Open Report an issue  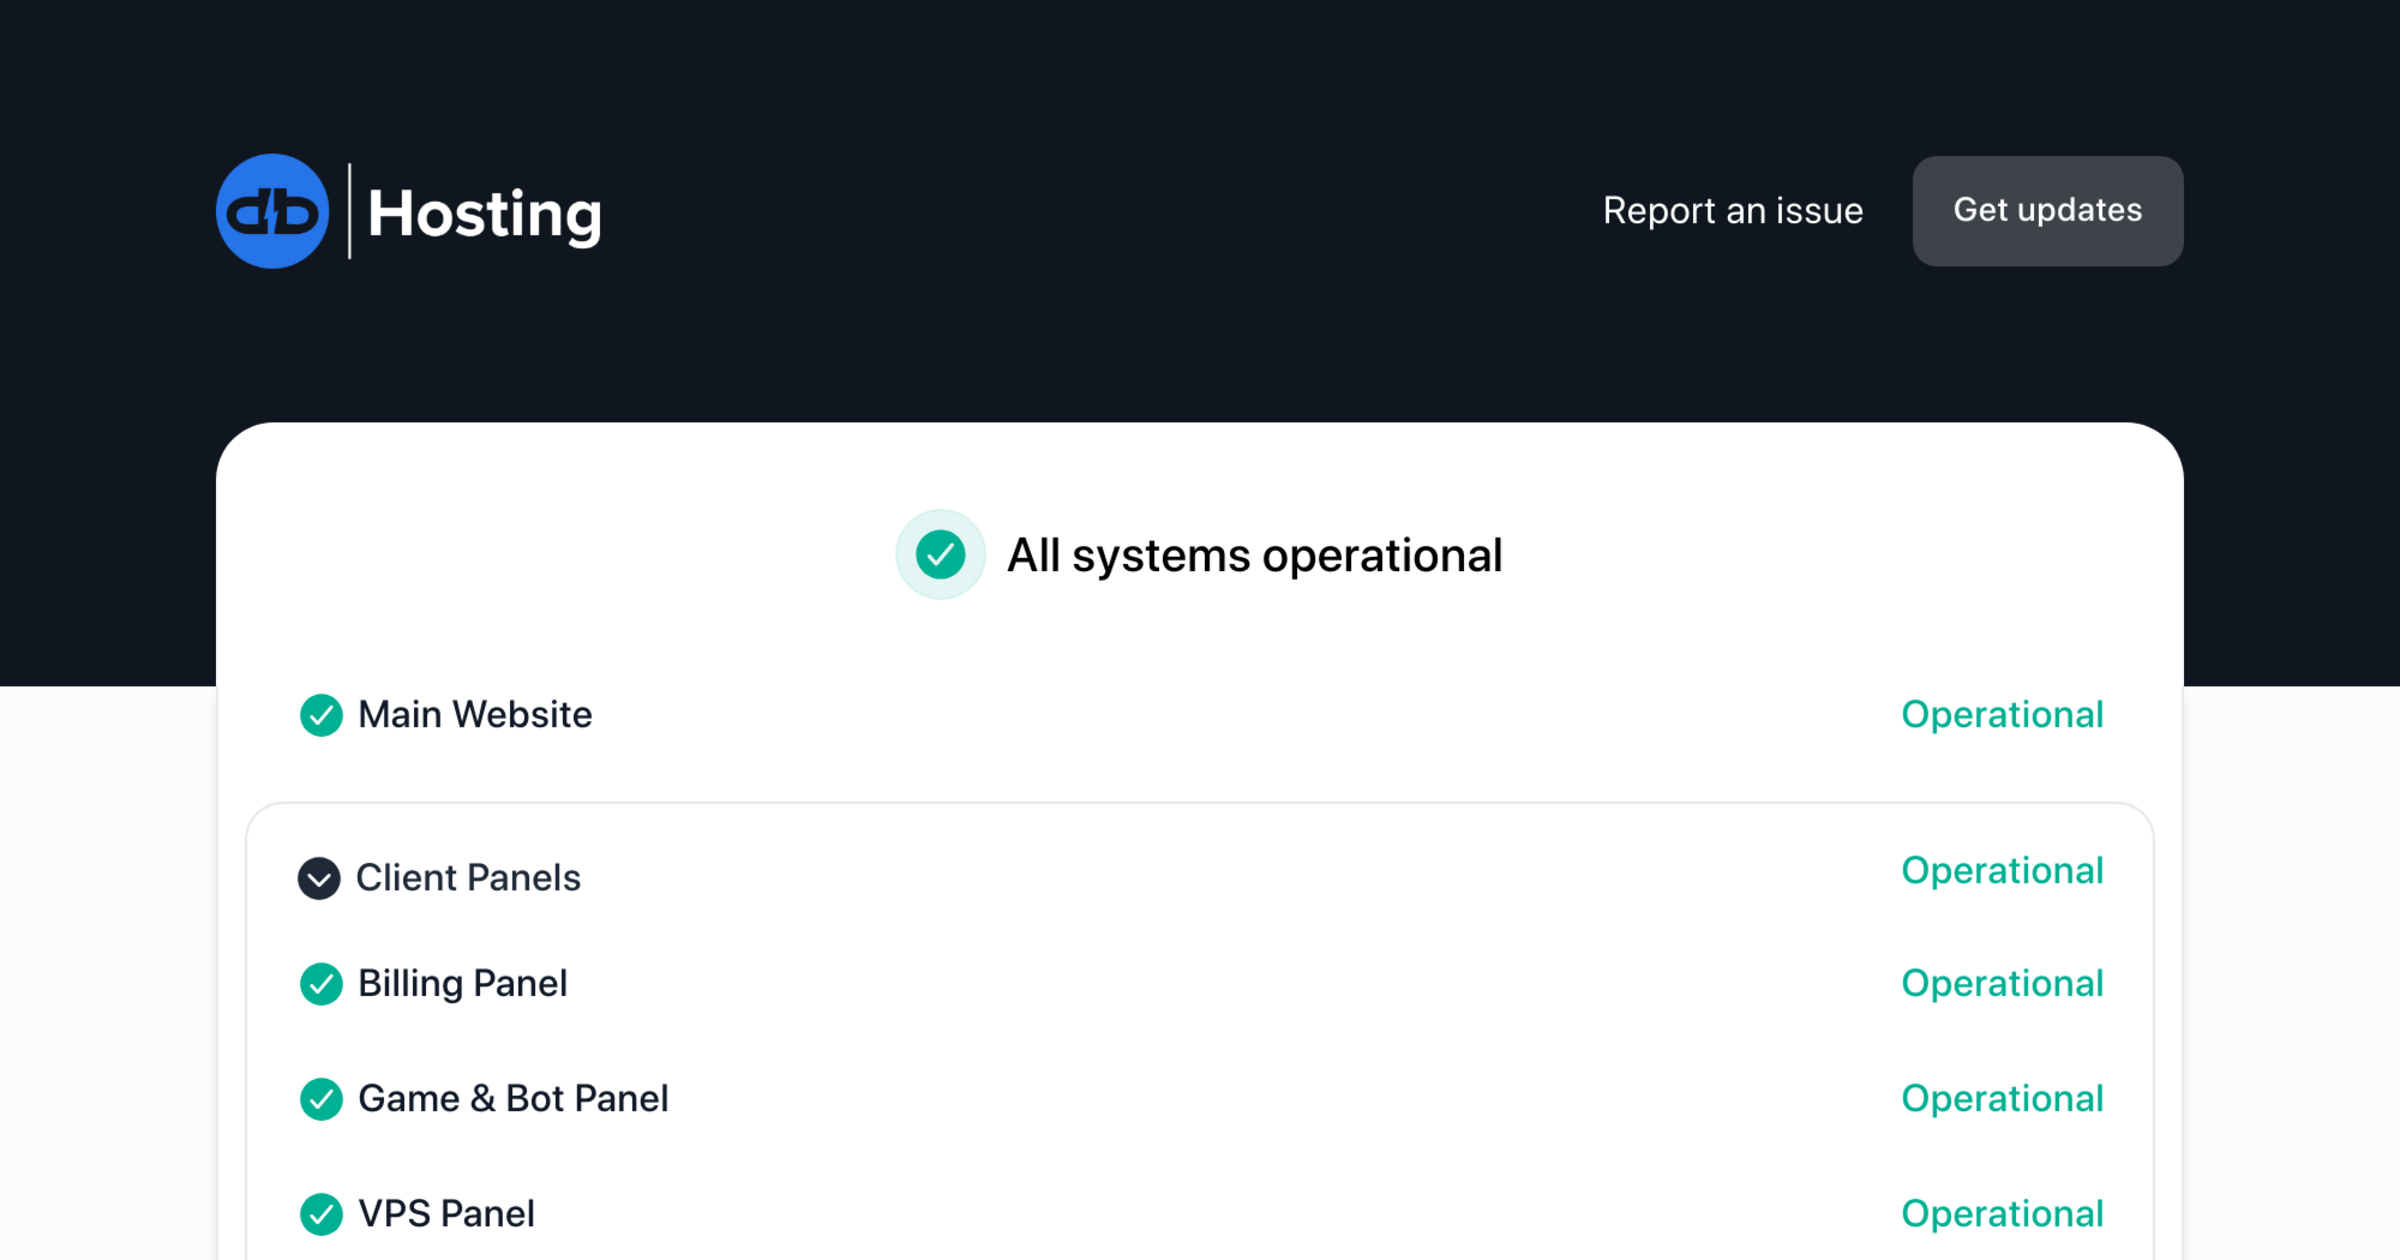click(1733, 211)
